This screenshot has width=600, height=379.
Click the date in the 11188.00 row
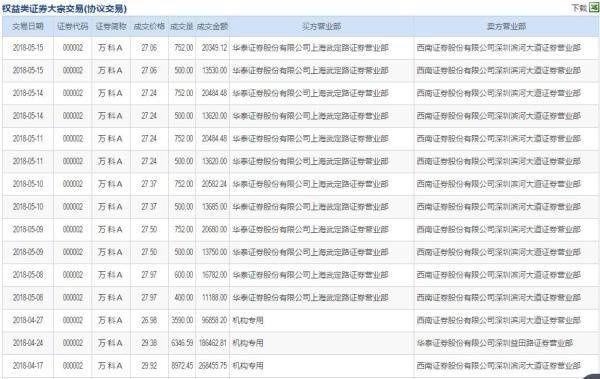click(x=28, y=297)
